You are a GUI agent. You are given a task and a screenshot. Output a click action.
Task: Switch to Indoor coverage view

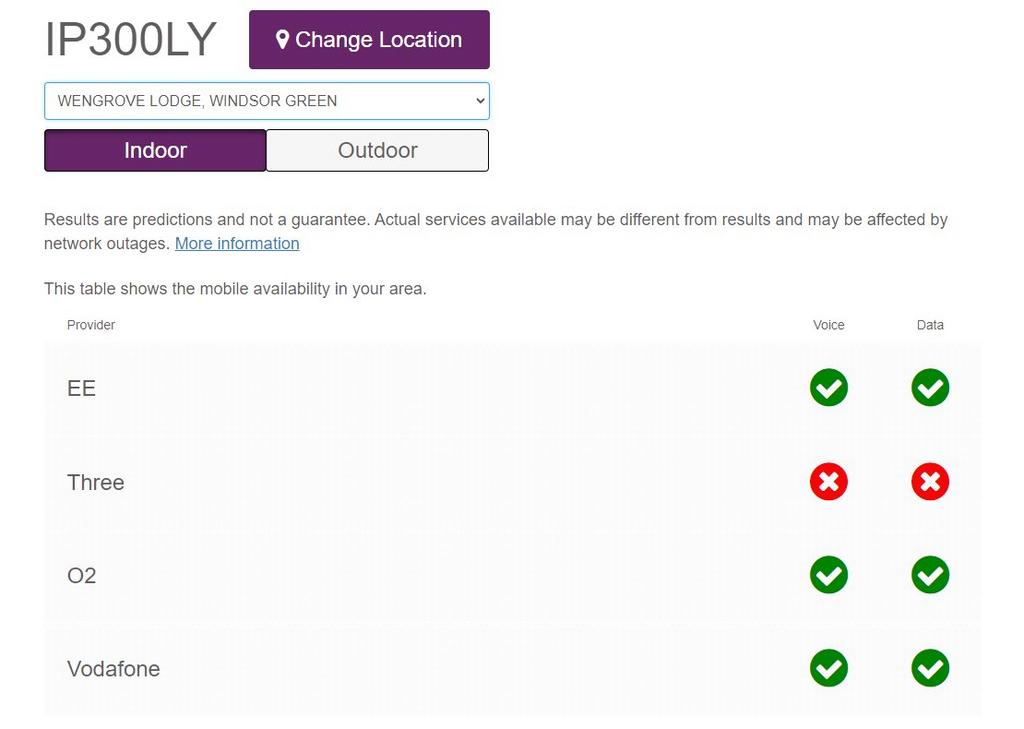(x=155, y=150)
